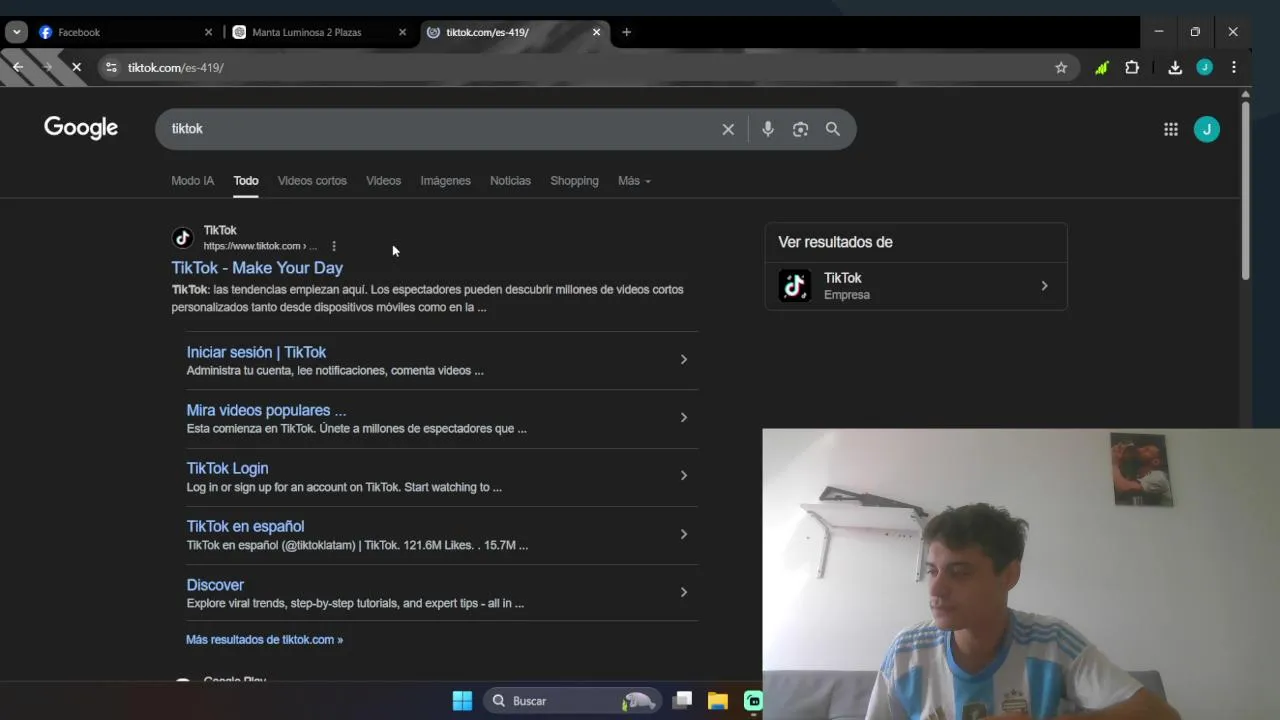Screen dimensions: 1280x720
Task: Open the tab search dropdown arrow
Action: pos(16,32)
